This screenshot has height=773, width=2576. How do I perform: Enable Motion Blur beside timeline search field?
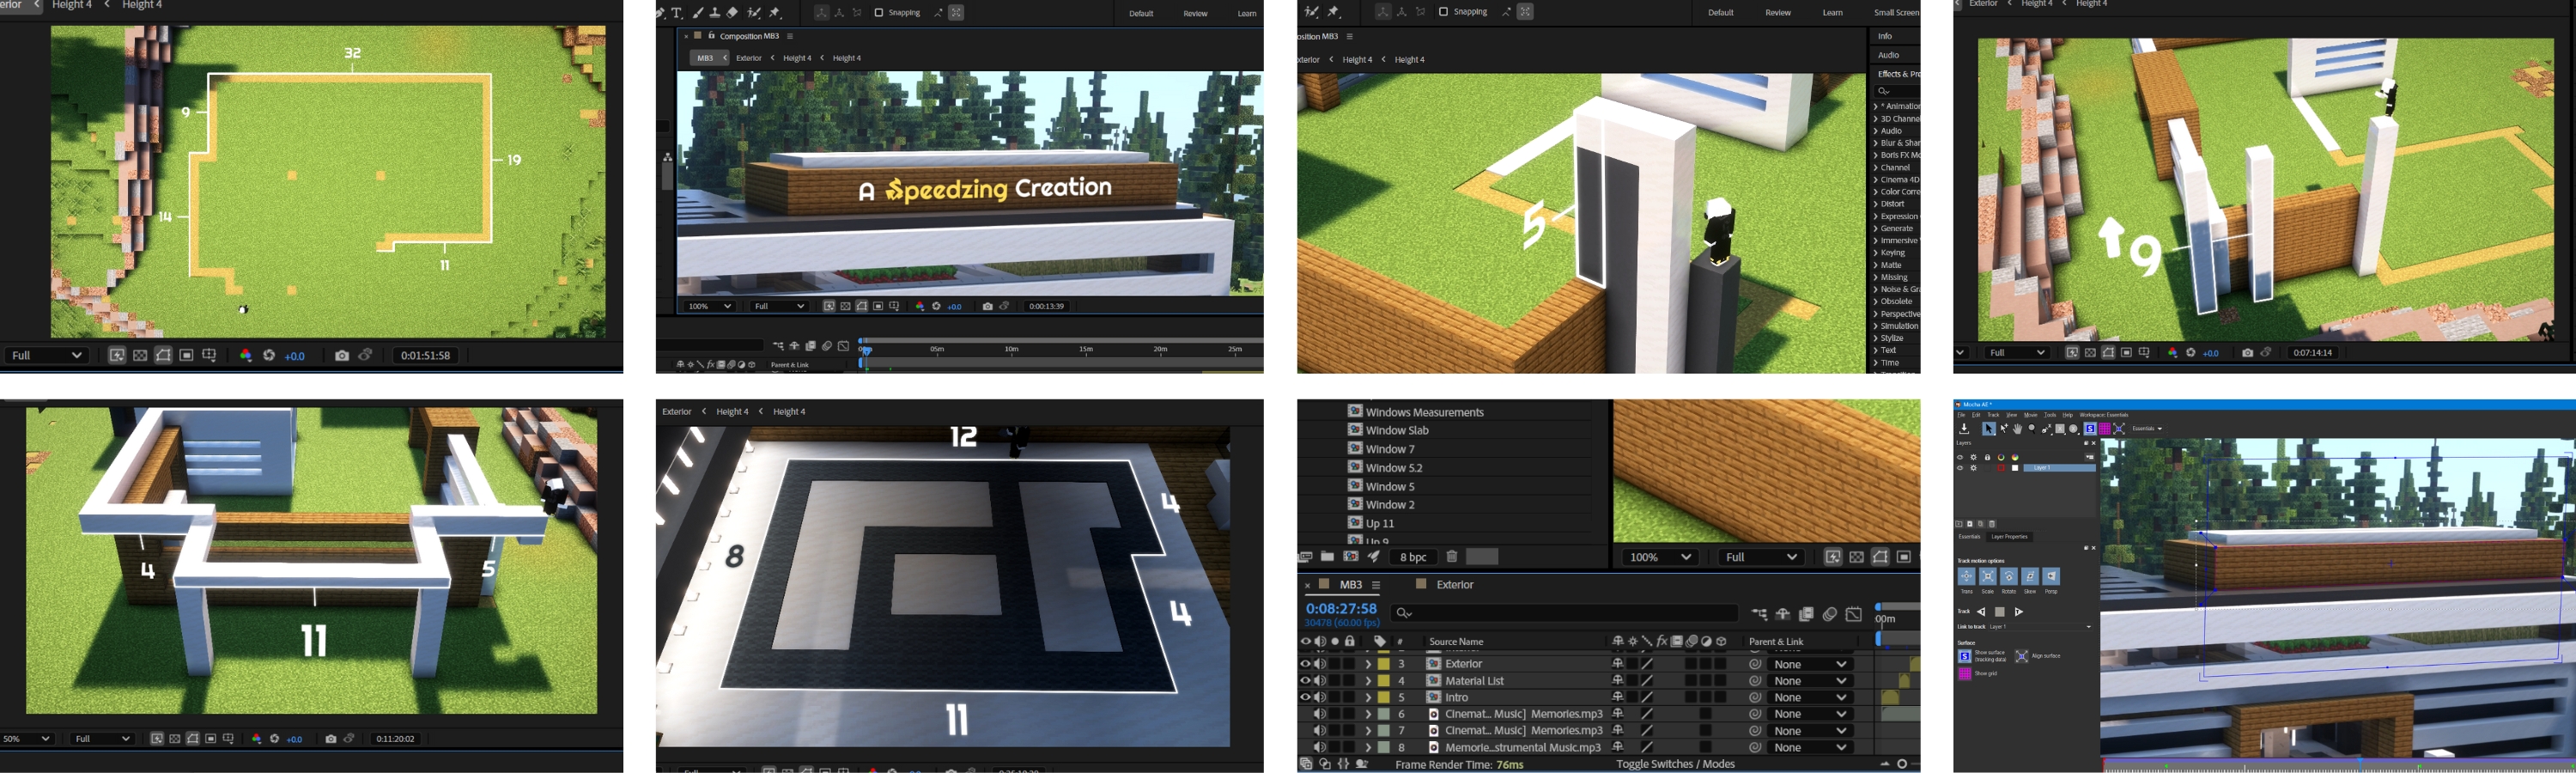[1829, 614]
